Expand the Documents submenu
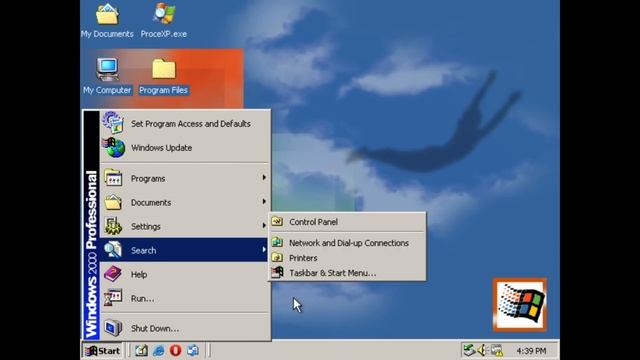640x360 pixels. click(x=185, y=202)
